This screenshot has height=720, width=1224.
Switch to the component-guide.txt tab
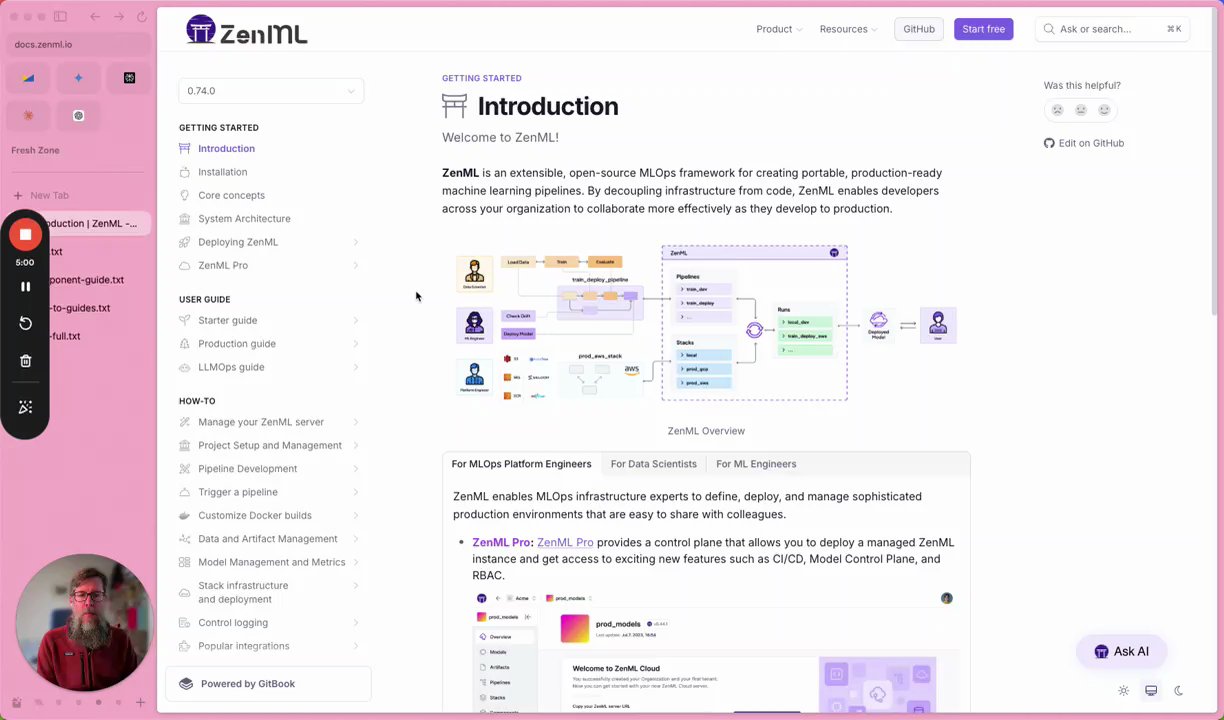coord(88,280)
